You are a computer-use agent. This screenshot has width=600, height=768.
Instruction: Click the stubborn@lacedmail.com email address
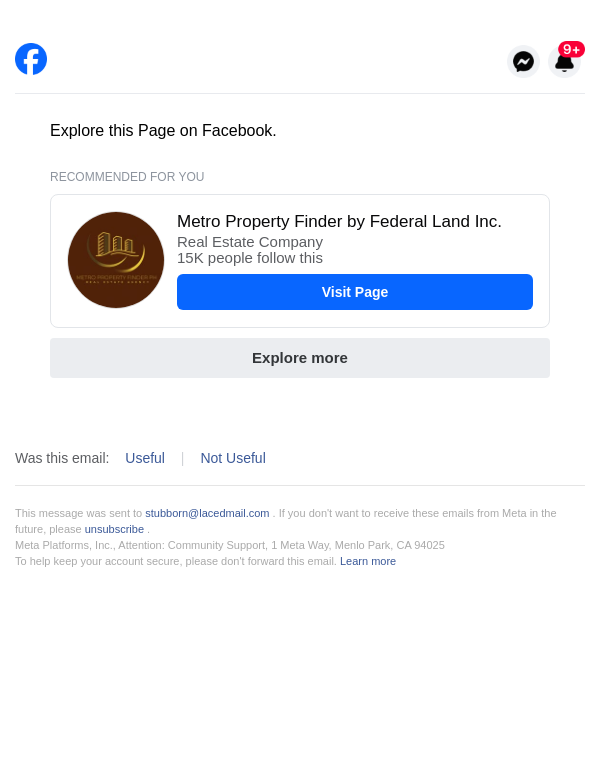point(207,513)
